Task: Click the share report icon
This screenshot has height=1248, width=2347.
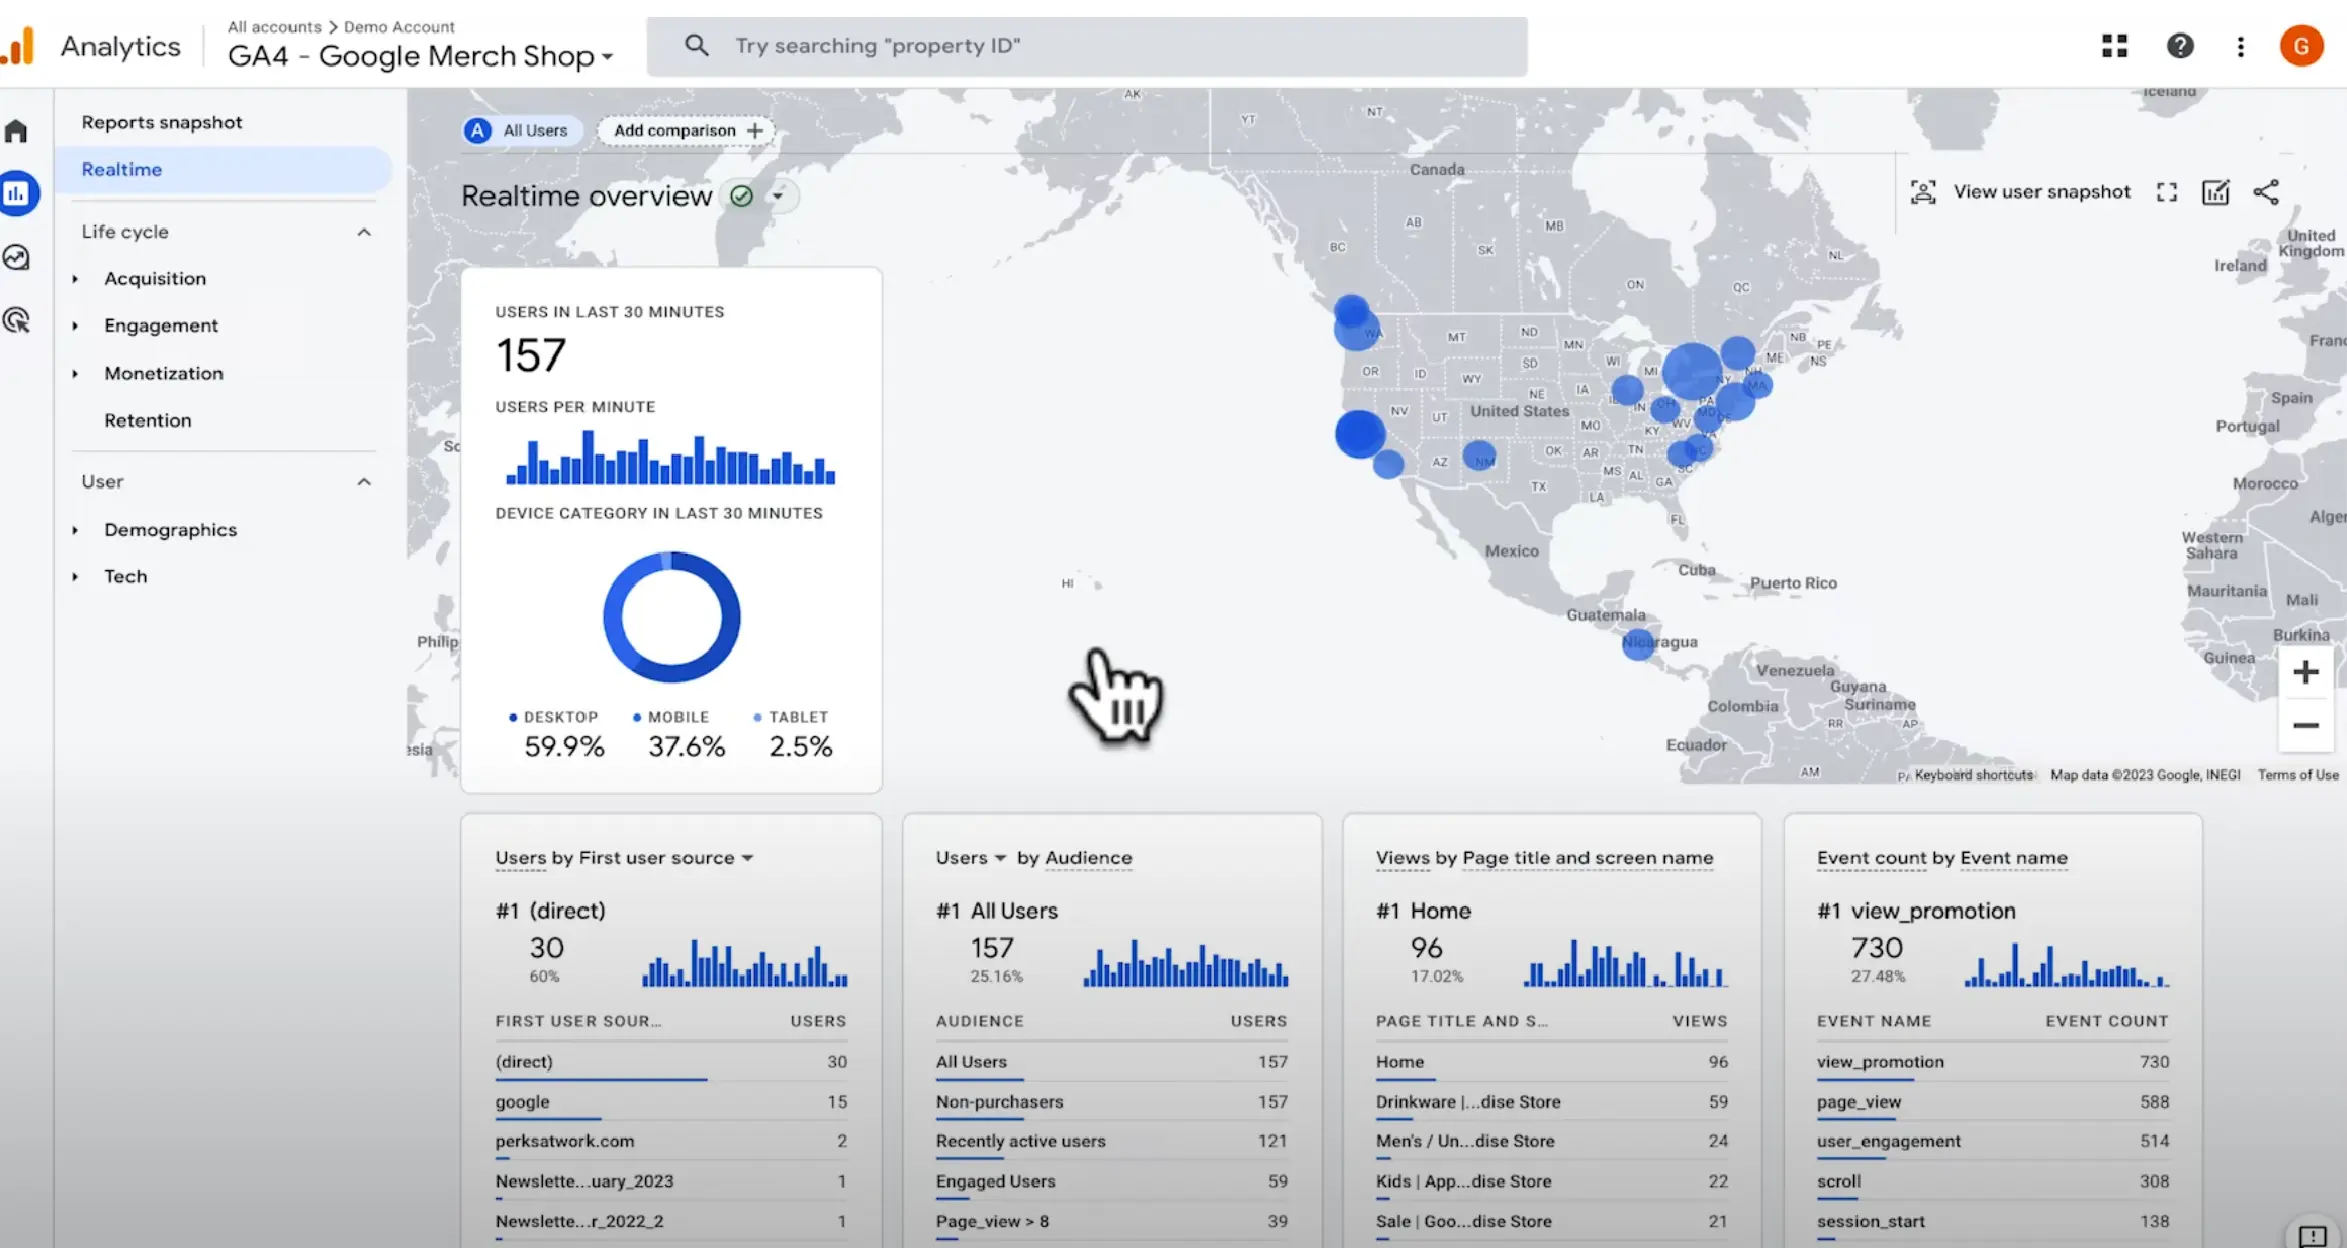Action: (2266, 192)
